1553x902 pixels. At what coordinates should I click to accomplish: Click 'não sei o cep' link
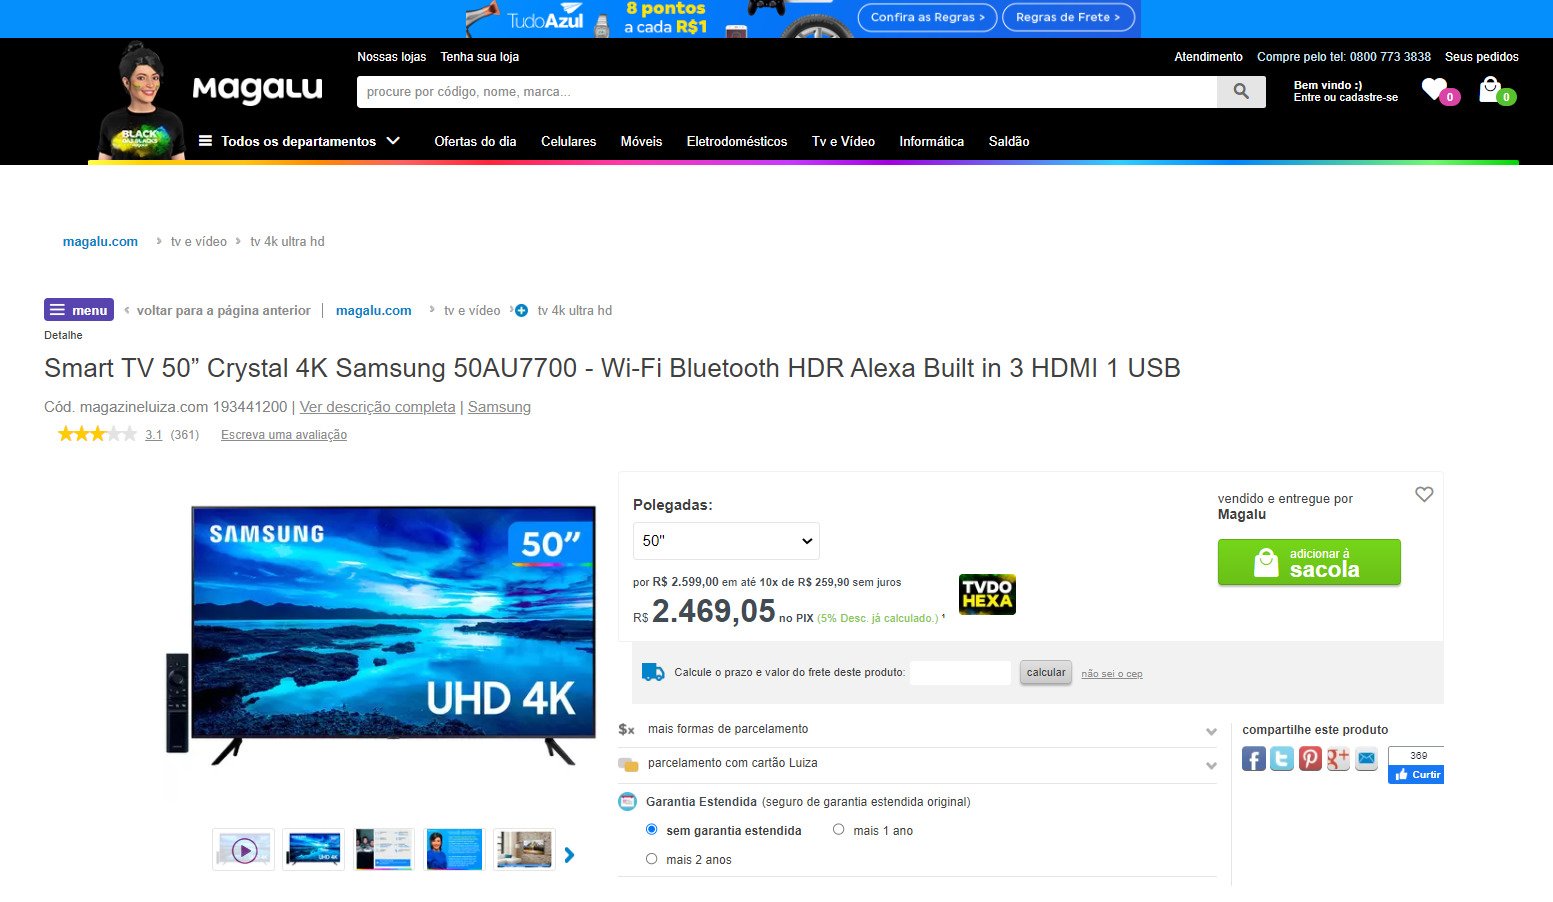click(1111, 674)
